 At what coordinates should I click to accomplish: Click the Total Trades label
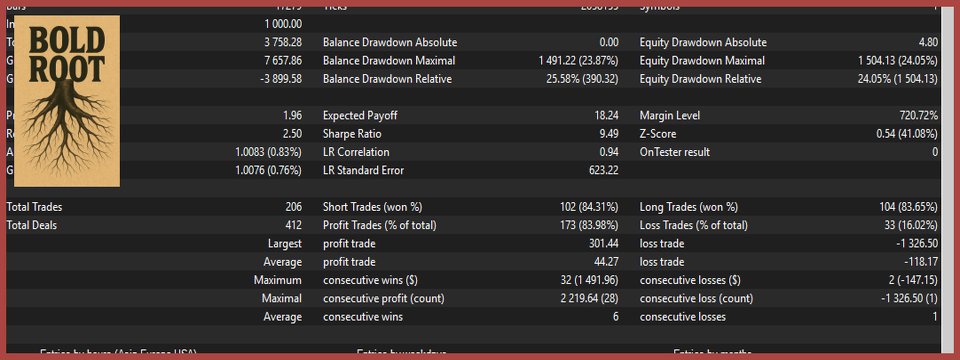tap(34, 208)
